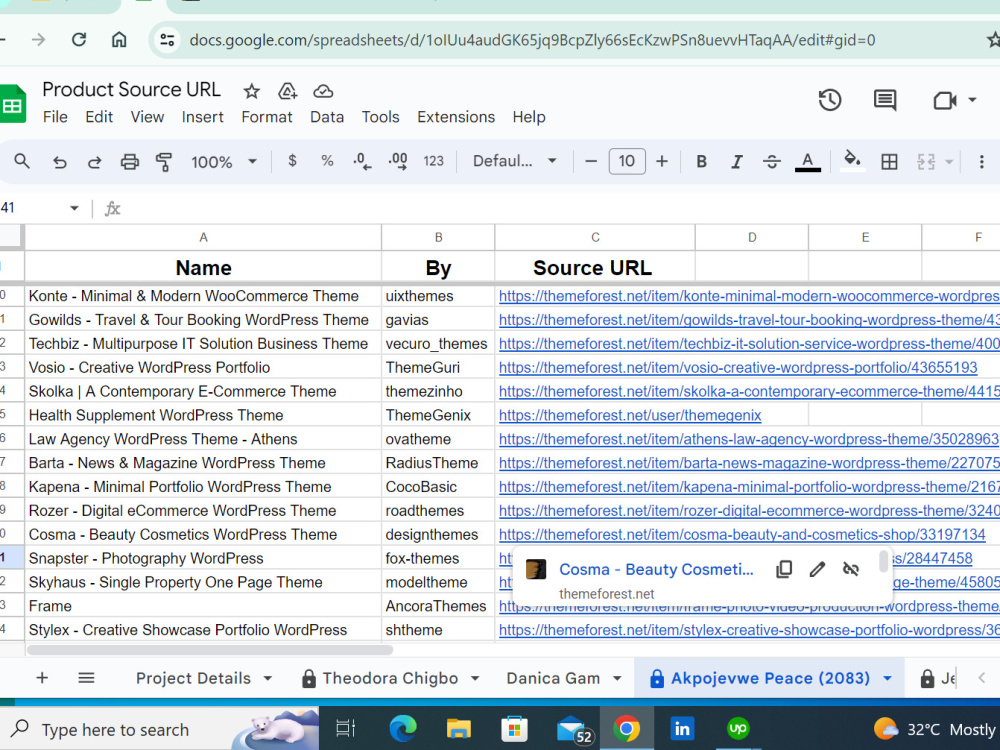Toggle italic formatting
This screenshot has width=1000, height=750.
pos(737,161)
